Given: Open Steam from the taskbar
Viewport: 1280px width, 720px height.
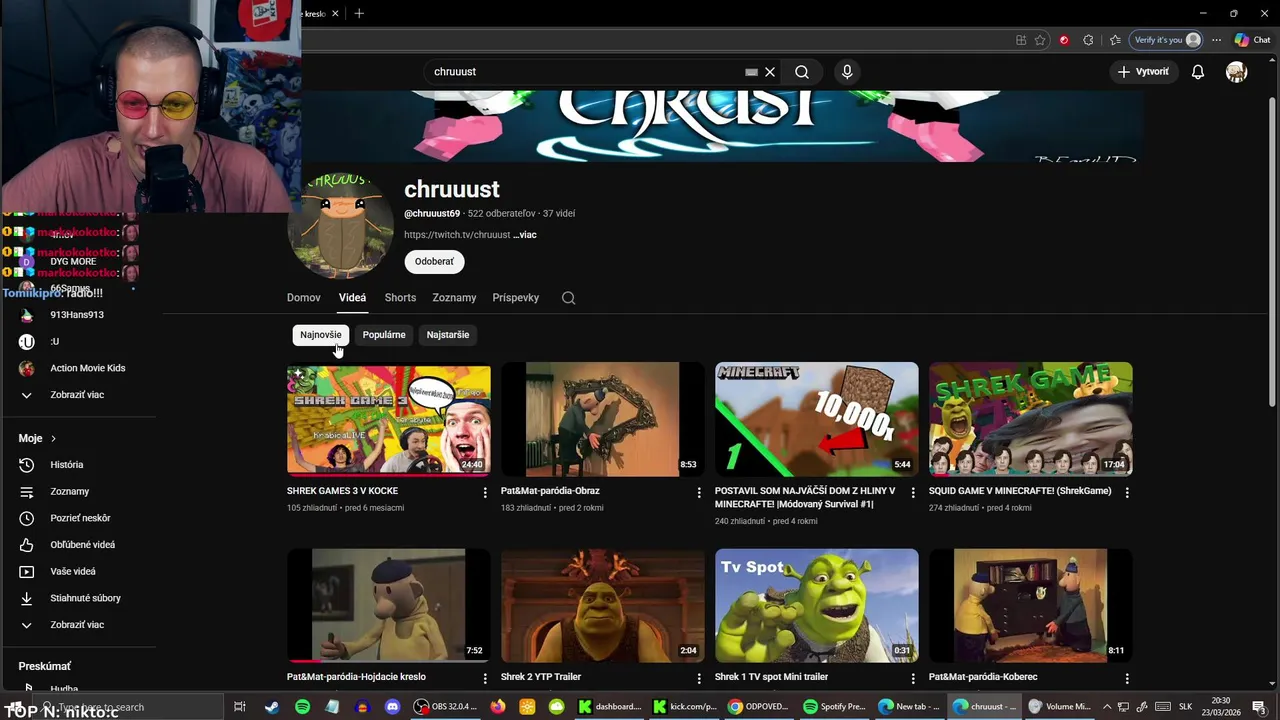Looking at the screenshot, I should coord(272,707).
